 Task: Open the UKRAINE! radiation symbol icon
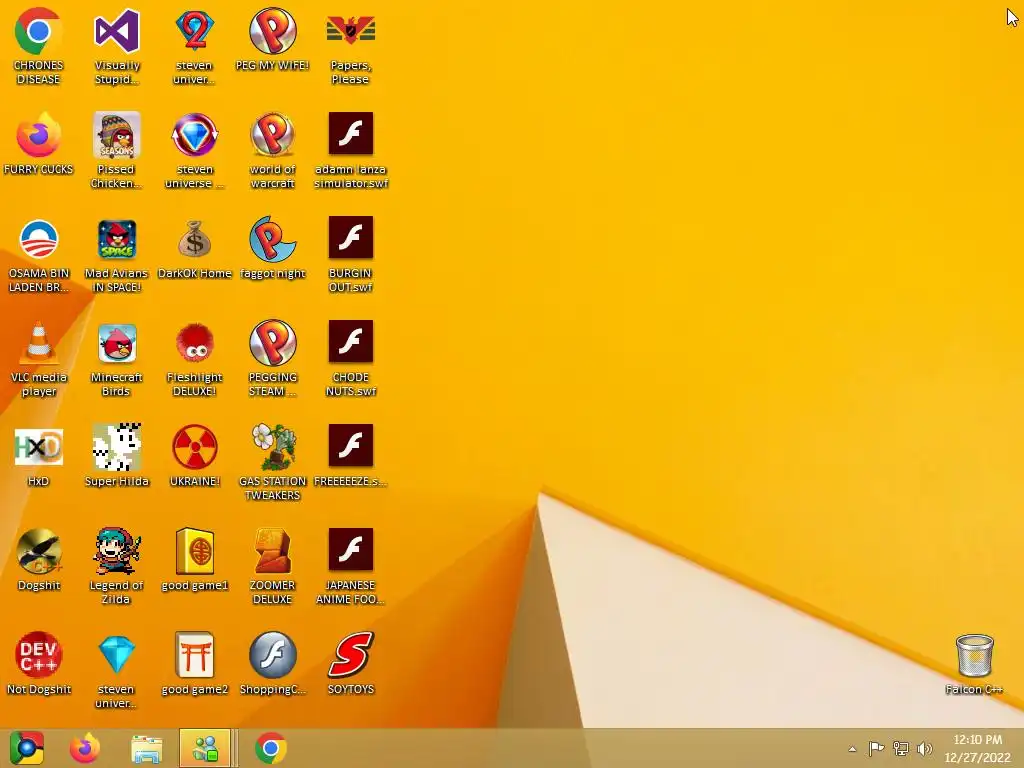(195, 456)
